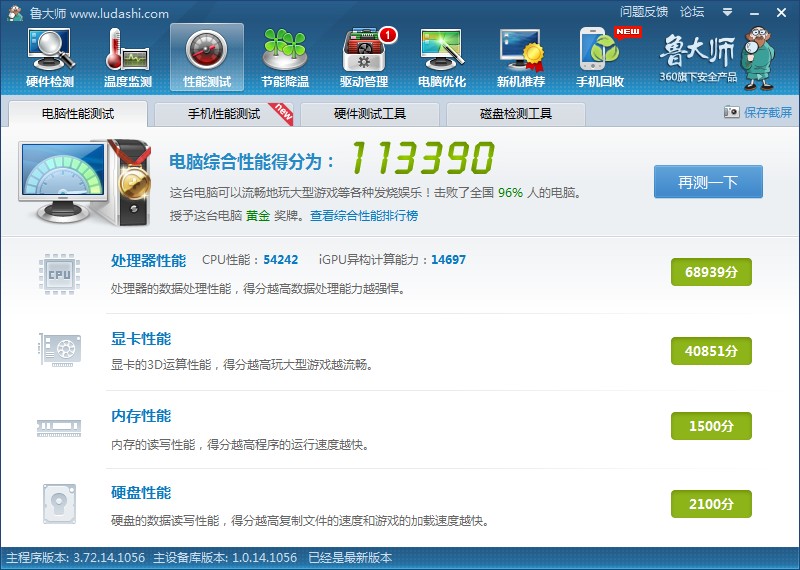Open 查看综合性能排行榜 link

pyautogui.click(x=364, y=215)
